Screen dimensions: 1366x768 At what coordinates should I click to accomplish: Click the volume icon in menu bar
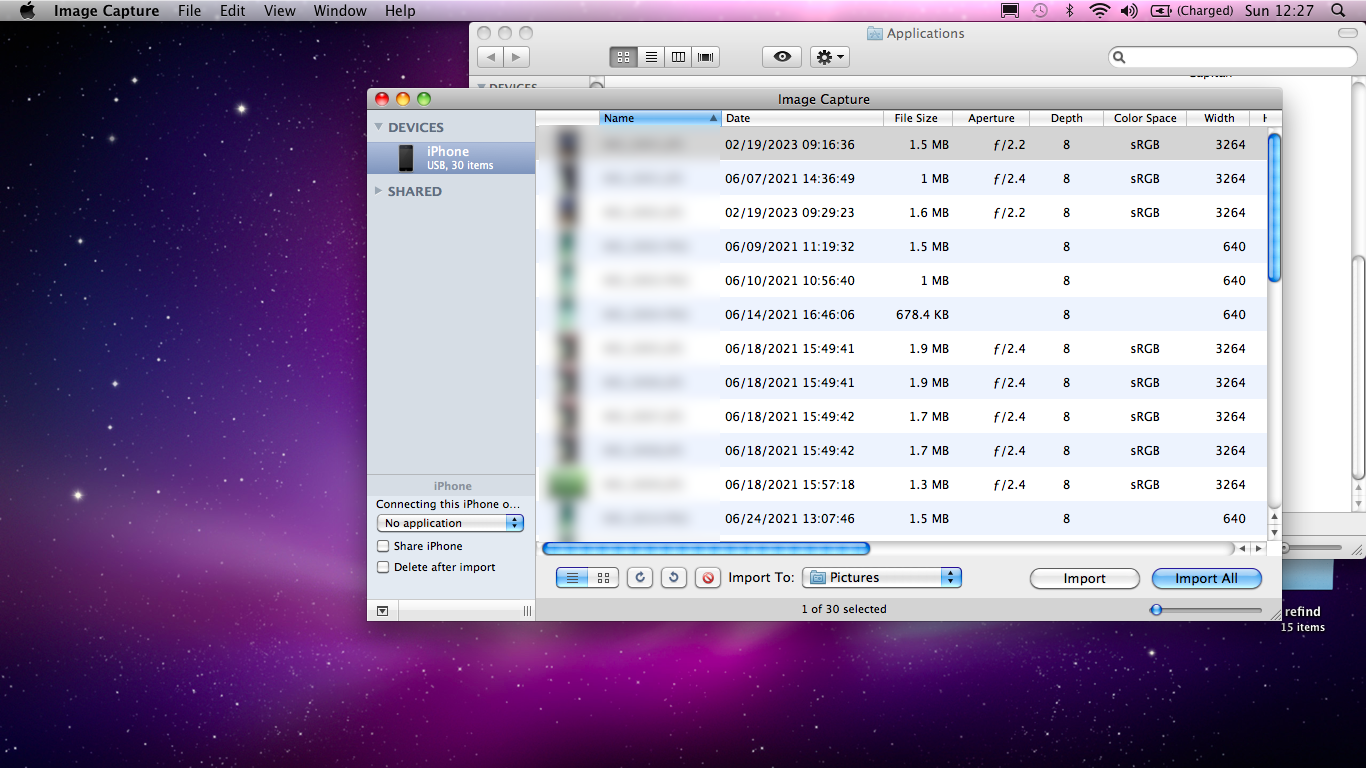coord(1129,11)
